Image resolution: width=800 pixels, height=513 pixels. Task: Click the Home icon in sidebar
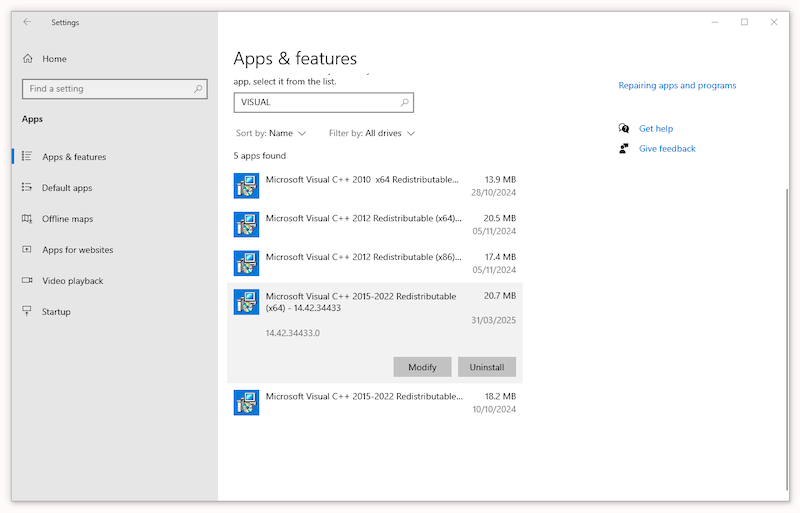tap(27, 58)
